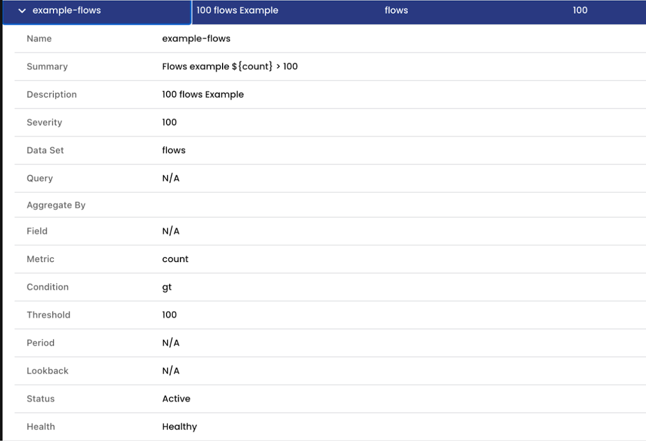Screen dimensions: 646x445
Task: Click the 'flows' data set header cell
Action: click(x=396, y=11)
